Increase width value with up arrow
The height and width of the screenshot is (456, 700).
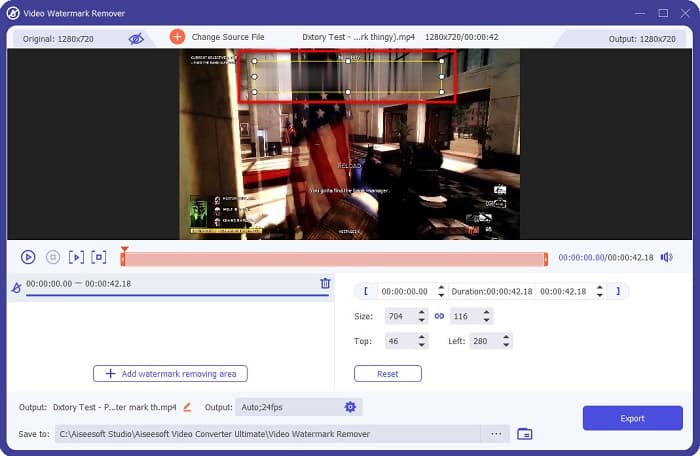tap(421, 312)
